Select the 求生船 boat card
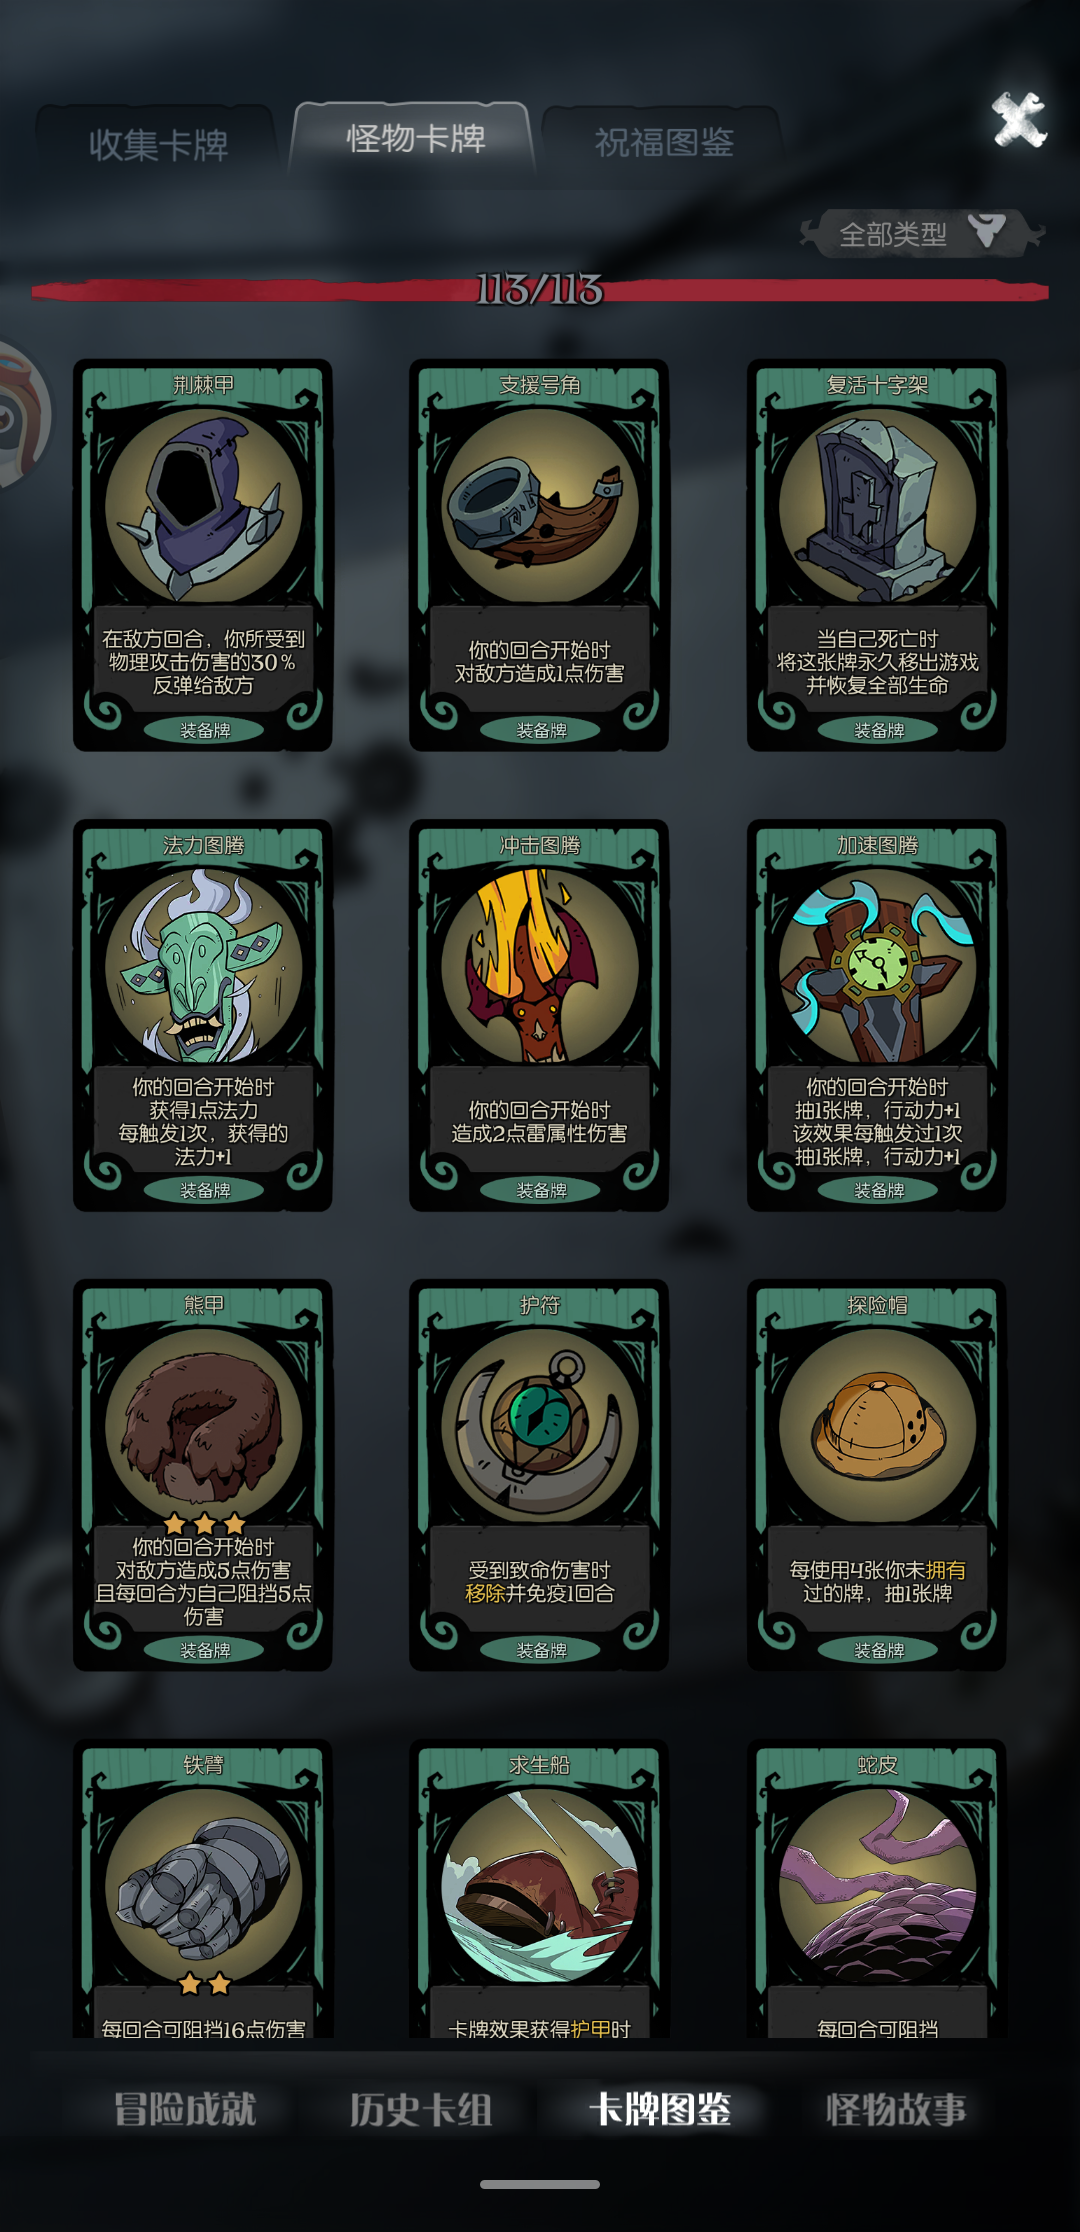The height and width of the screenshot is (2232, 1080). (x=539, y=1889)
